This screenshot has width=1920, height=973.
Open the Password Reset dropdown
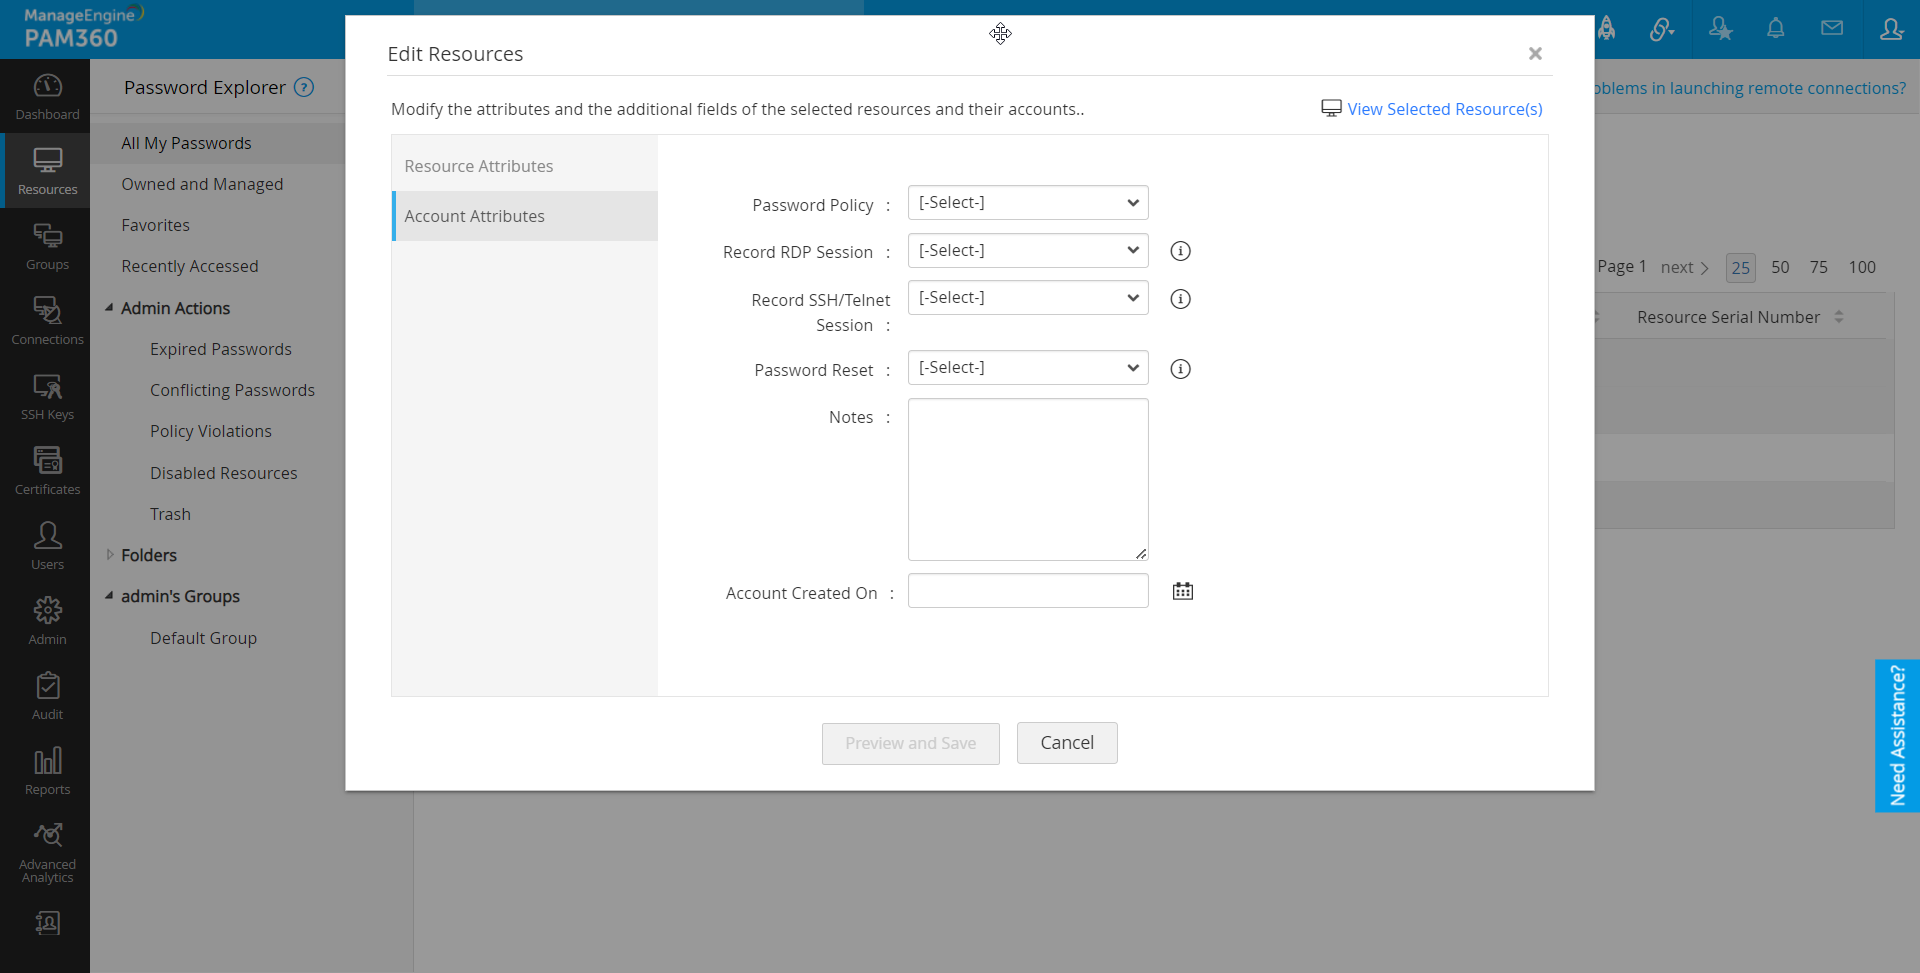(1028, 368)
